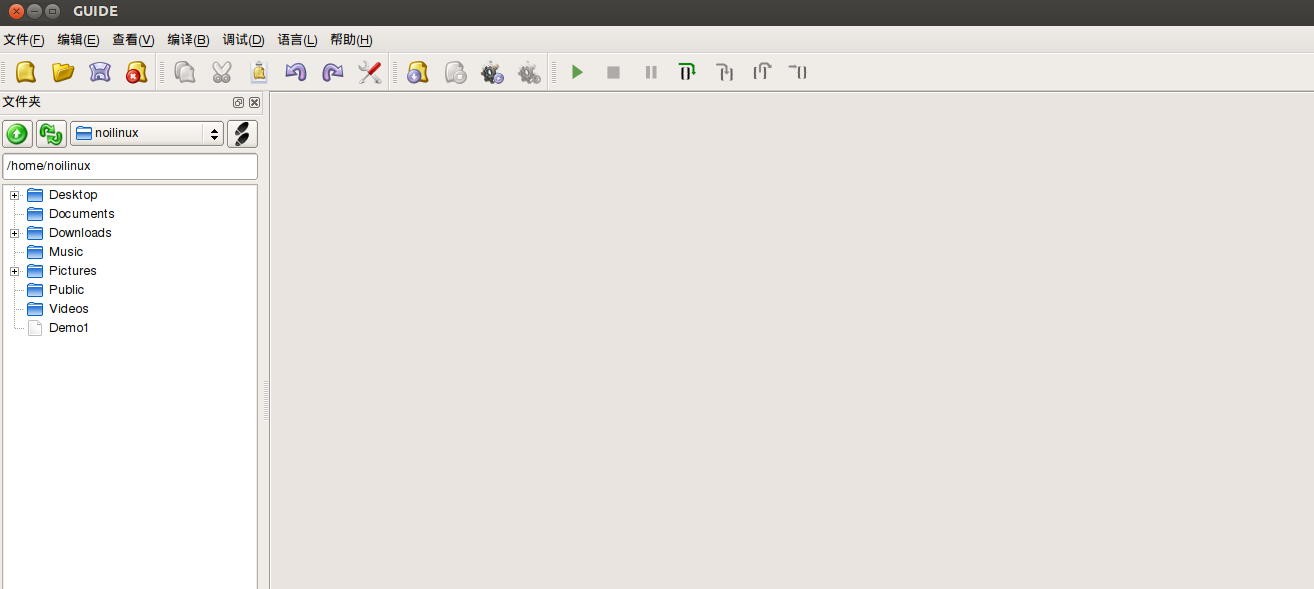Click the greyed scroll icon with stop mark
Image resolution: width=1314 pixels, height=589 pixels.
455,72
